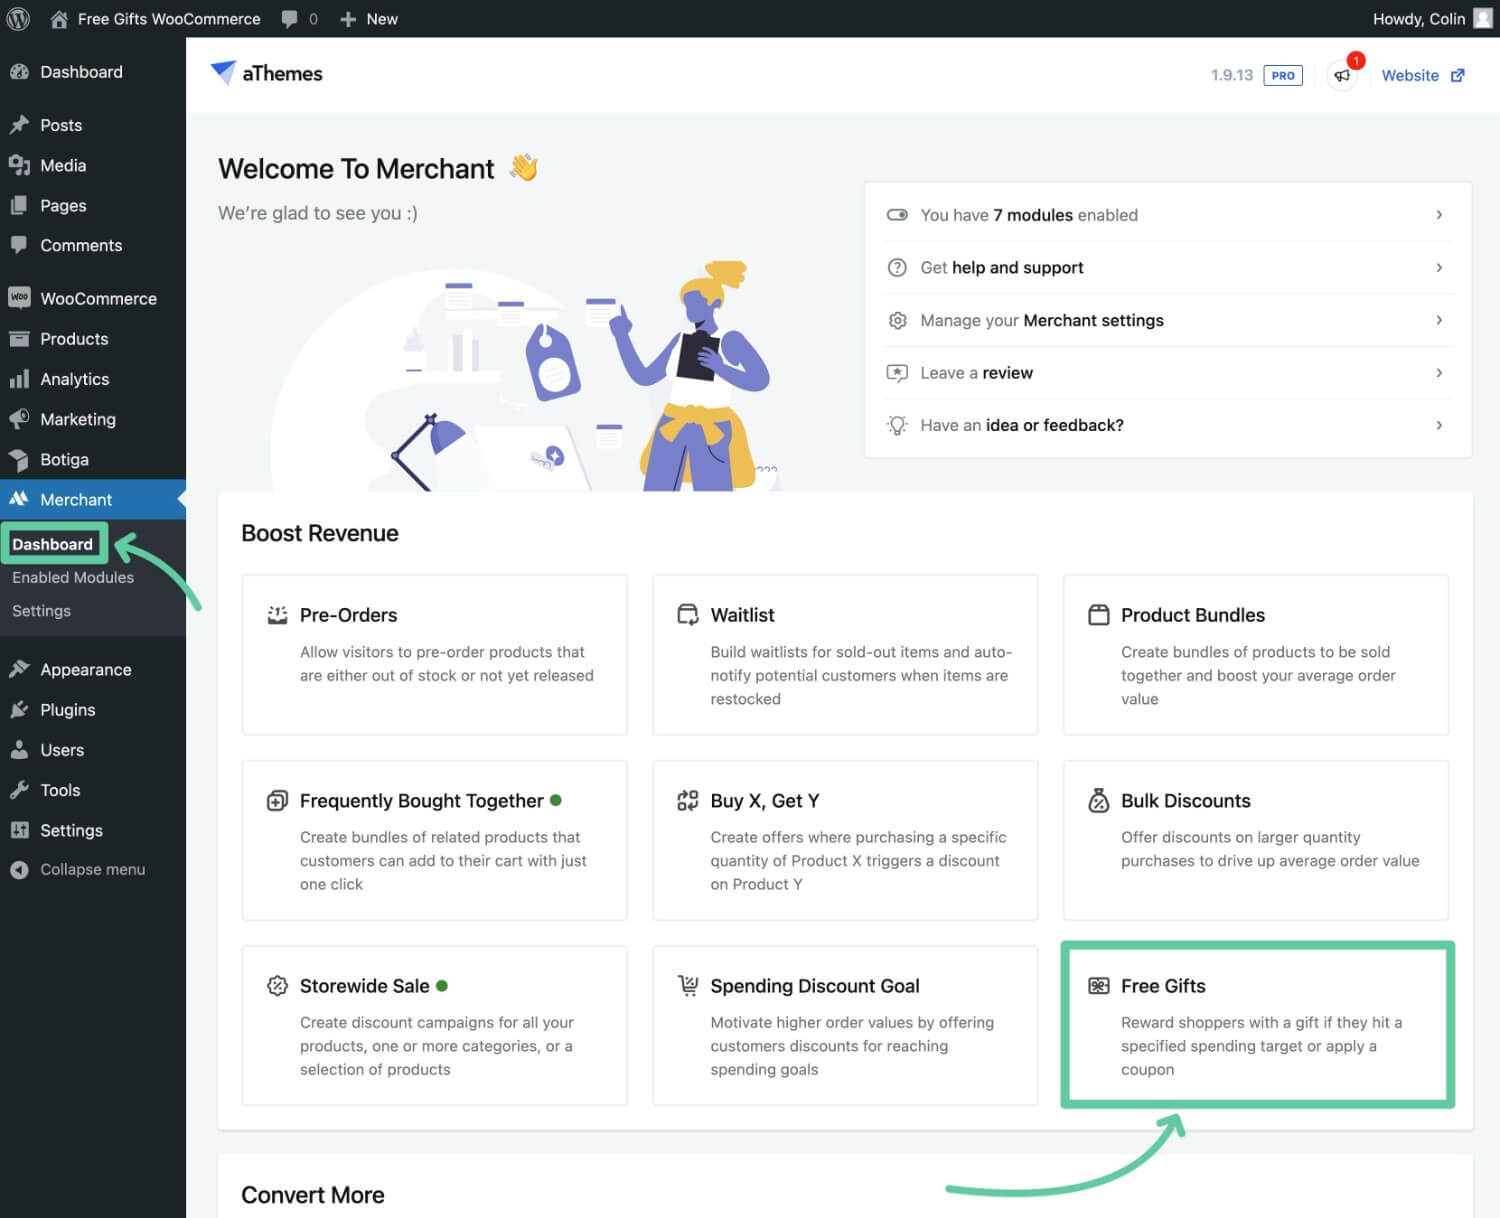Expand the '7 modules enabled' row chevron
This screenshot has height=1218, width=1500.
[1439, 215]
